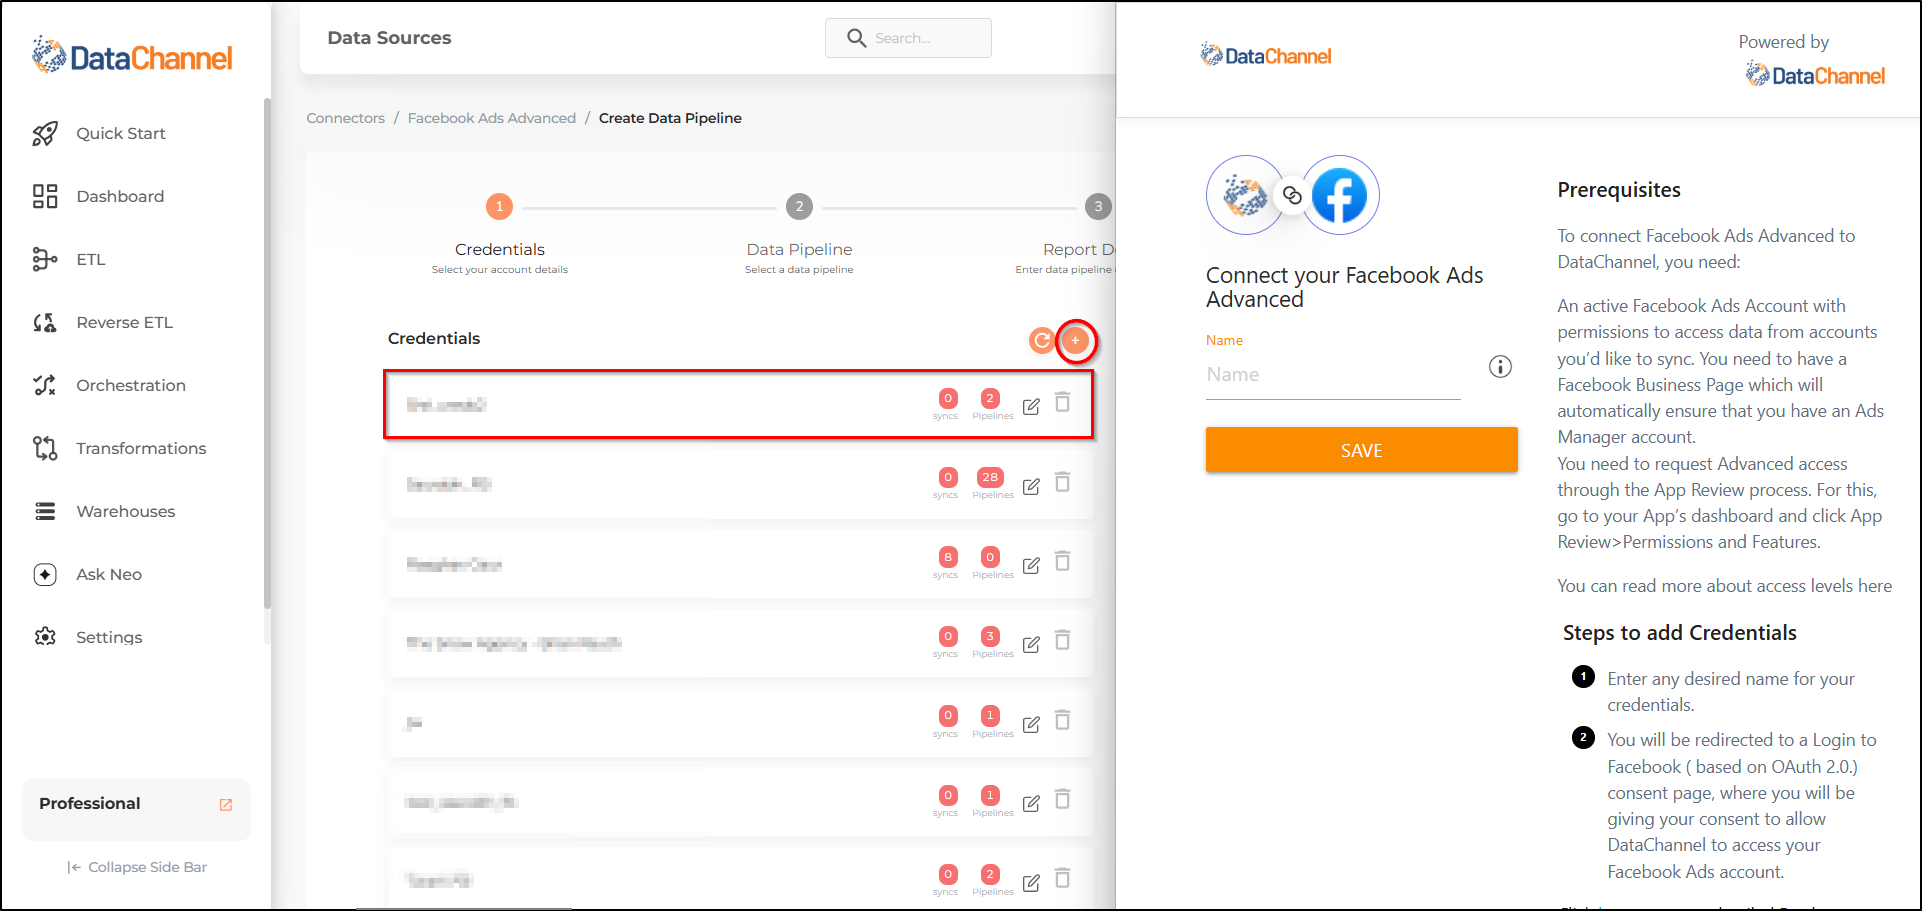Edit the credential with 28 pipelines
Screen dimensions: 1922x911
pyautogui.click(x=1031, y=486)
